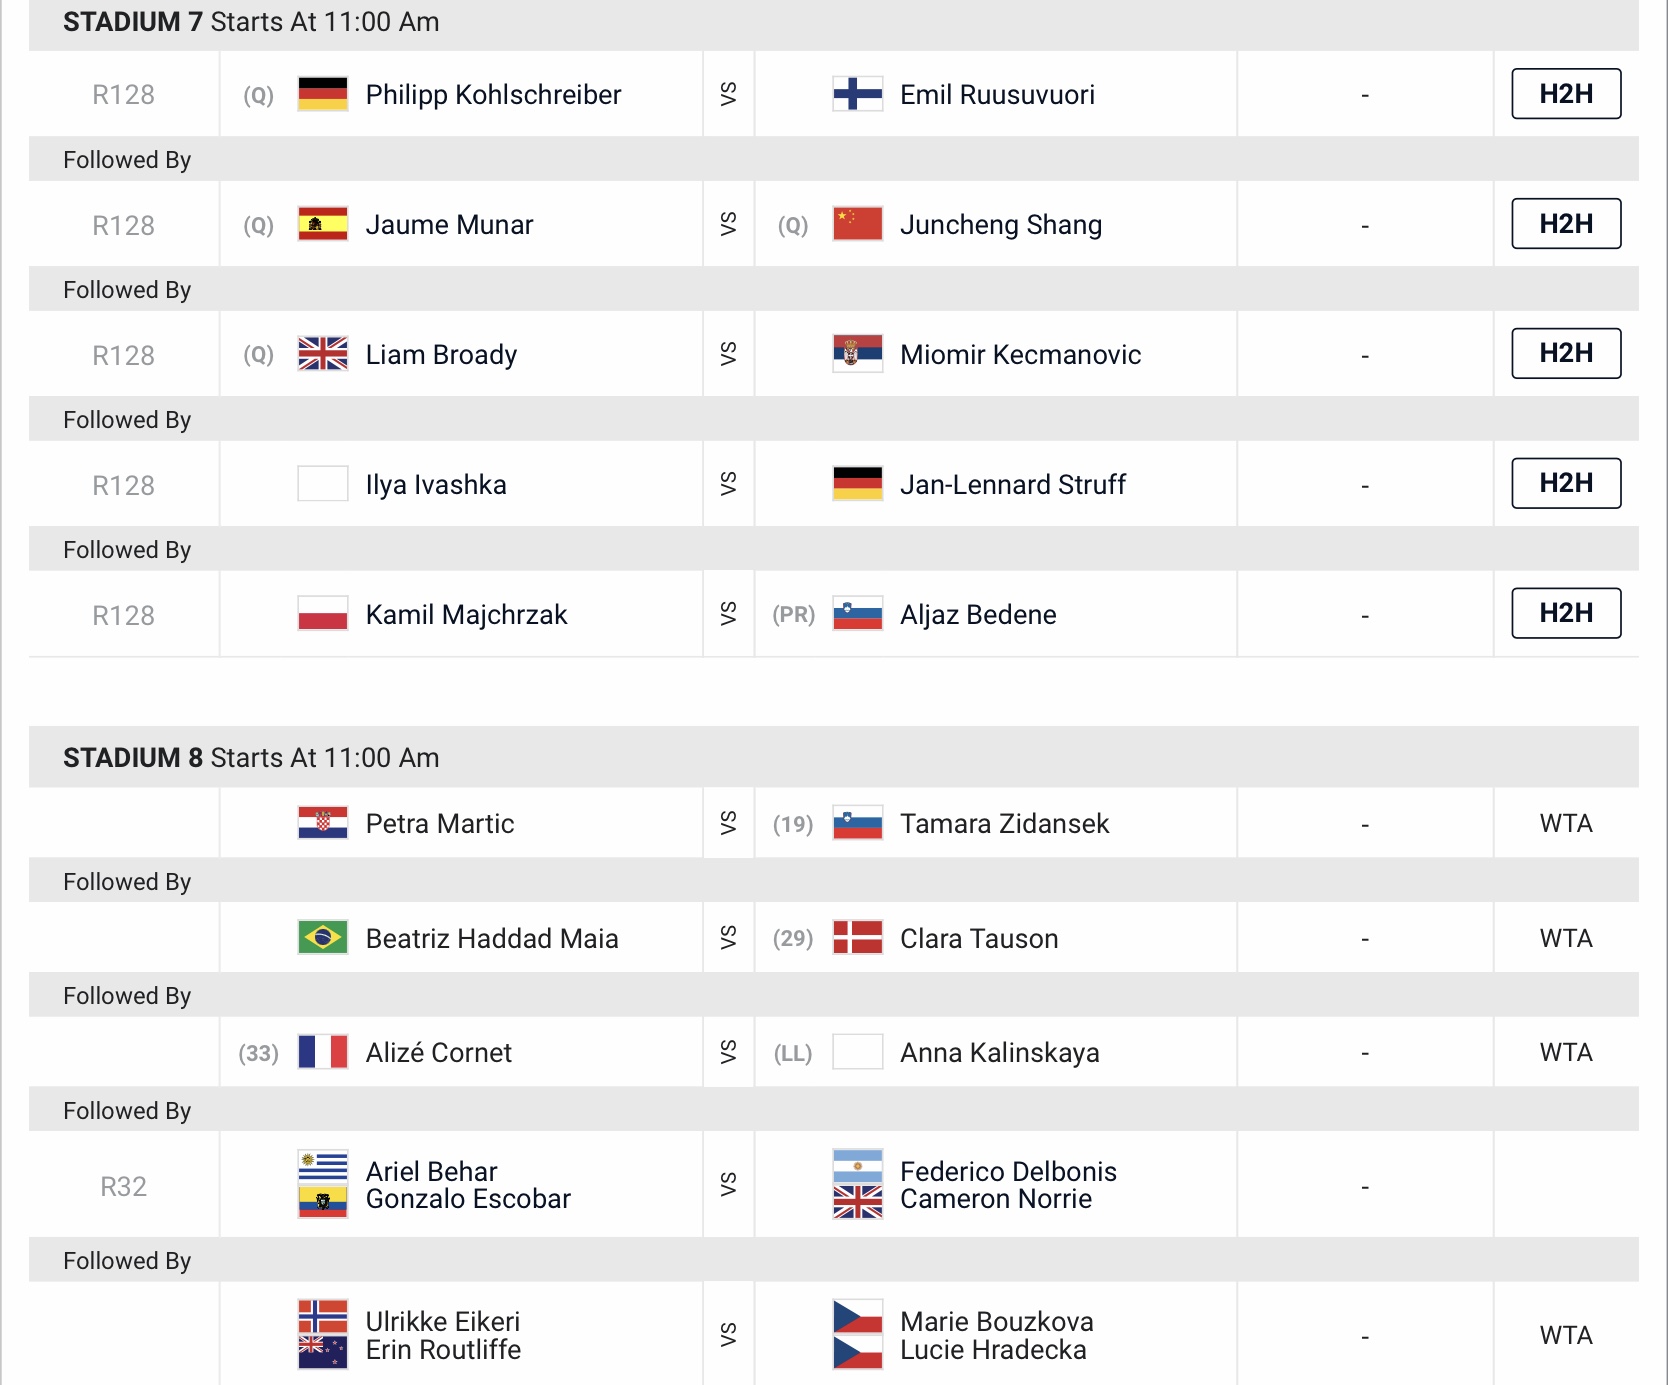Select Petra Martic player name
This screenshot has width=1668, height=1385.
pos(440,824)
